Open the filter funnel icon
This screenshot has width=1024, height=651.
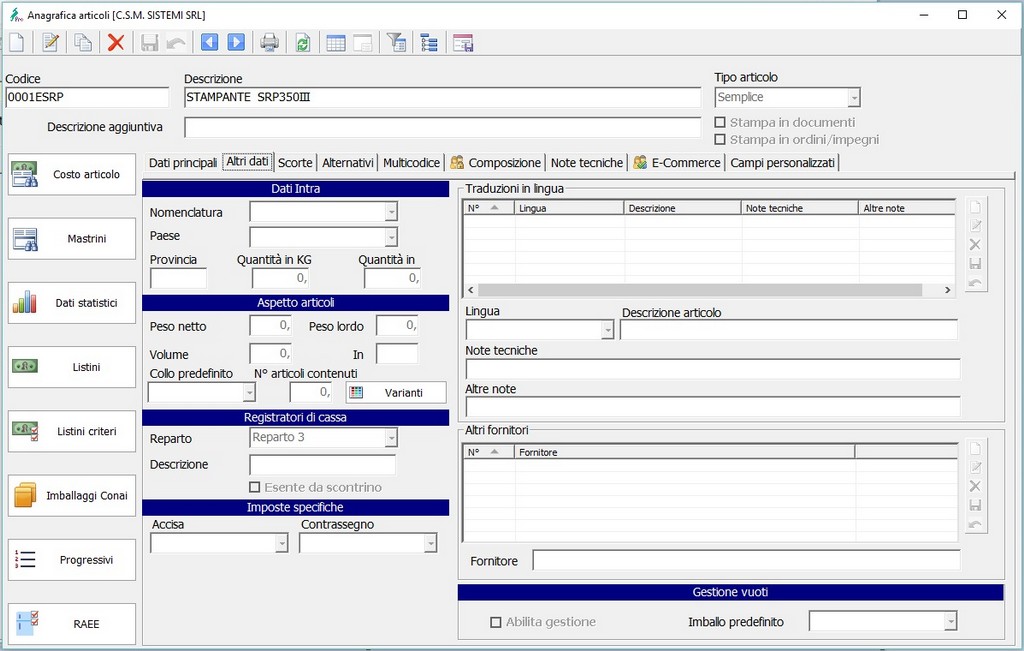point(396,43)
